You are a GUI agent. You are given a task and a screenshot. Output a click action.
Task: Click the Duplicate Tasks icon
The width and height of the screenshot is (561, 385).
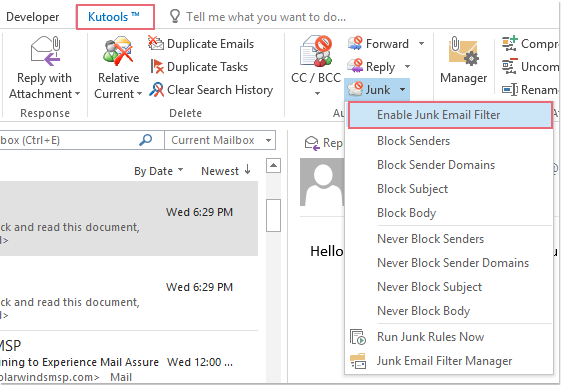click(157, 67)
